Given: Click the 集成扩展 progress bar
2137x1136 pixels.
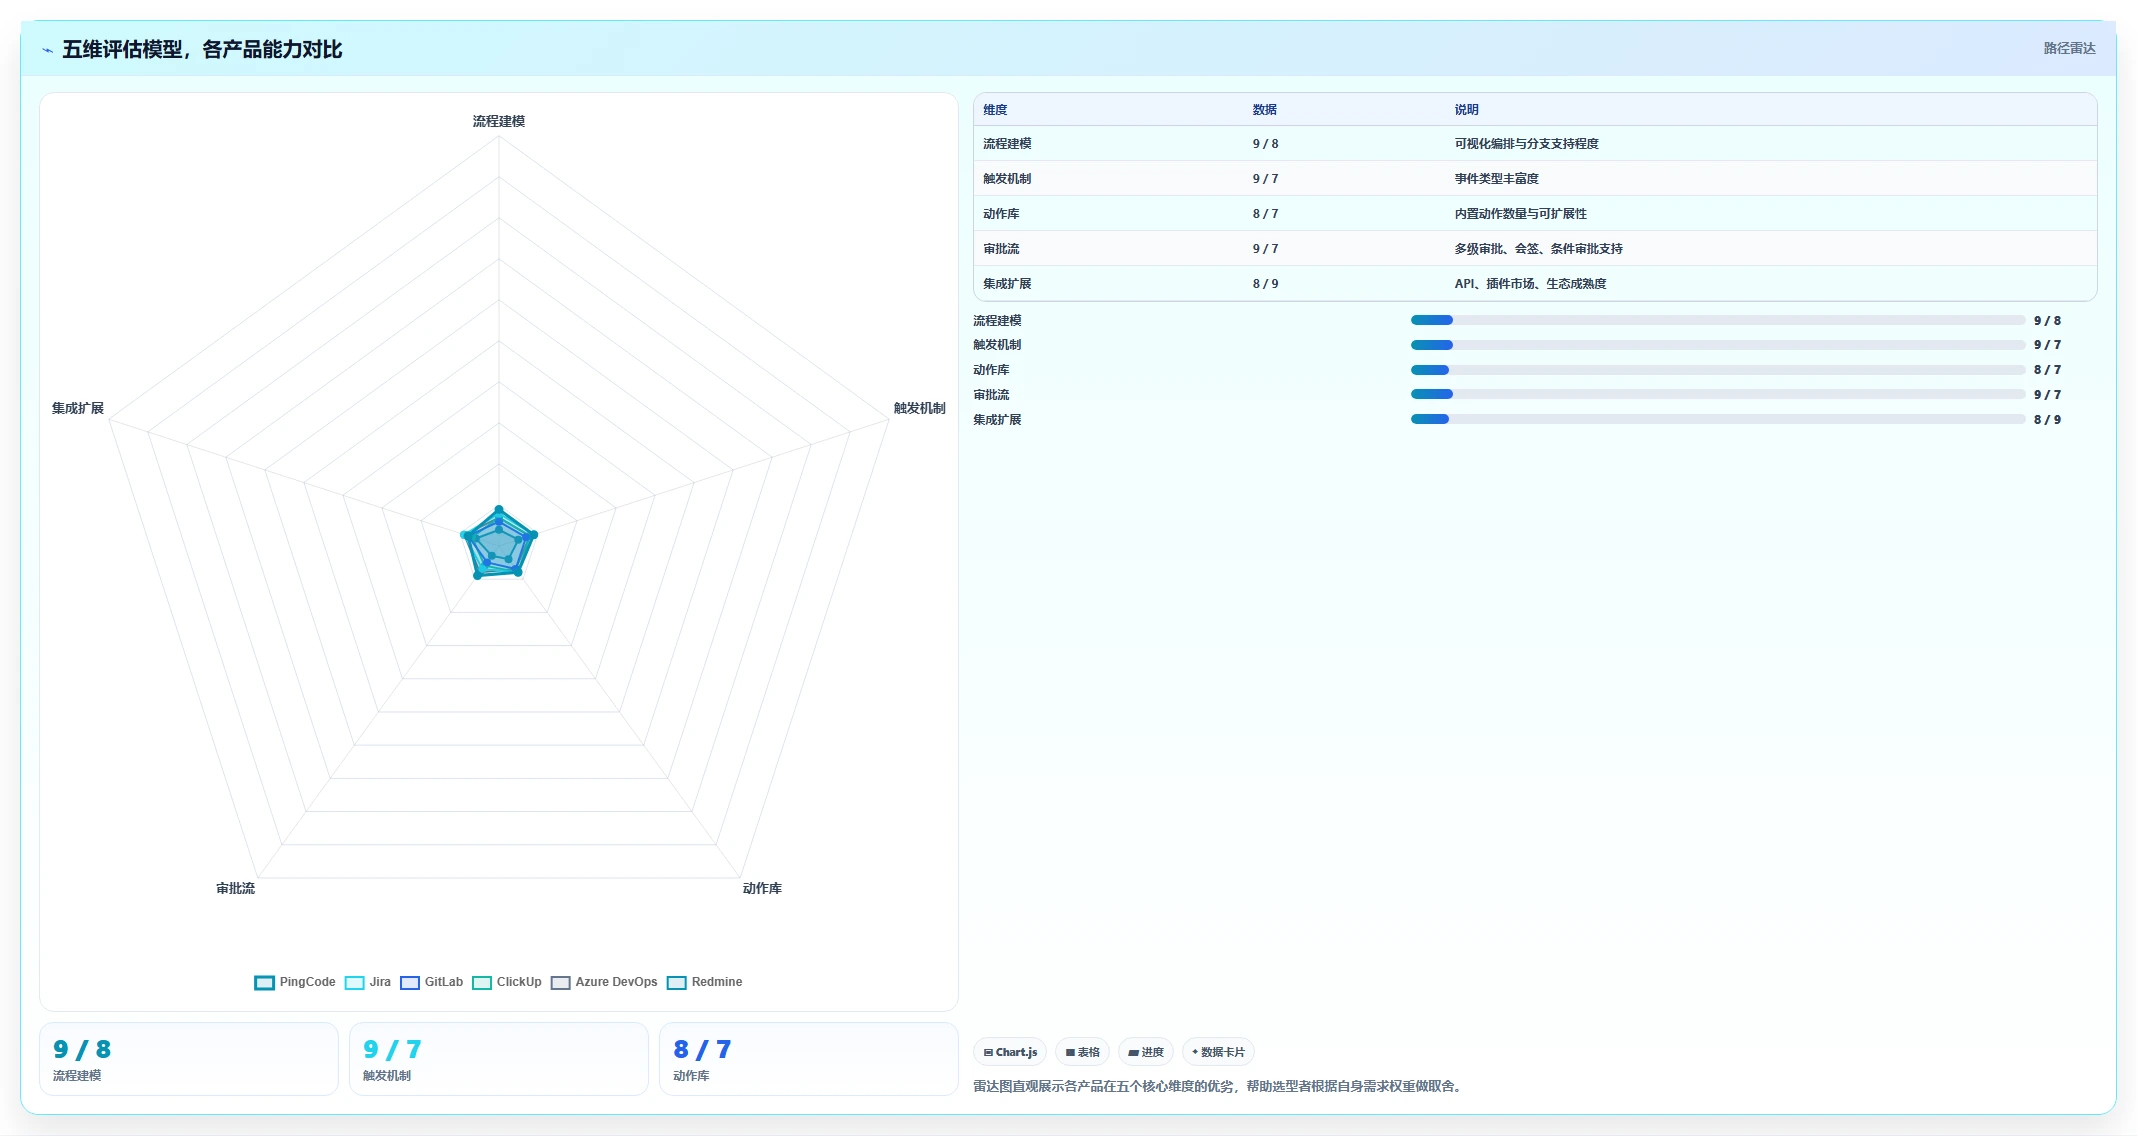Looking at the screenshot, I should 1718,419.
